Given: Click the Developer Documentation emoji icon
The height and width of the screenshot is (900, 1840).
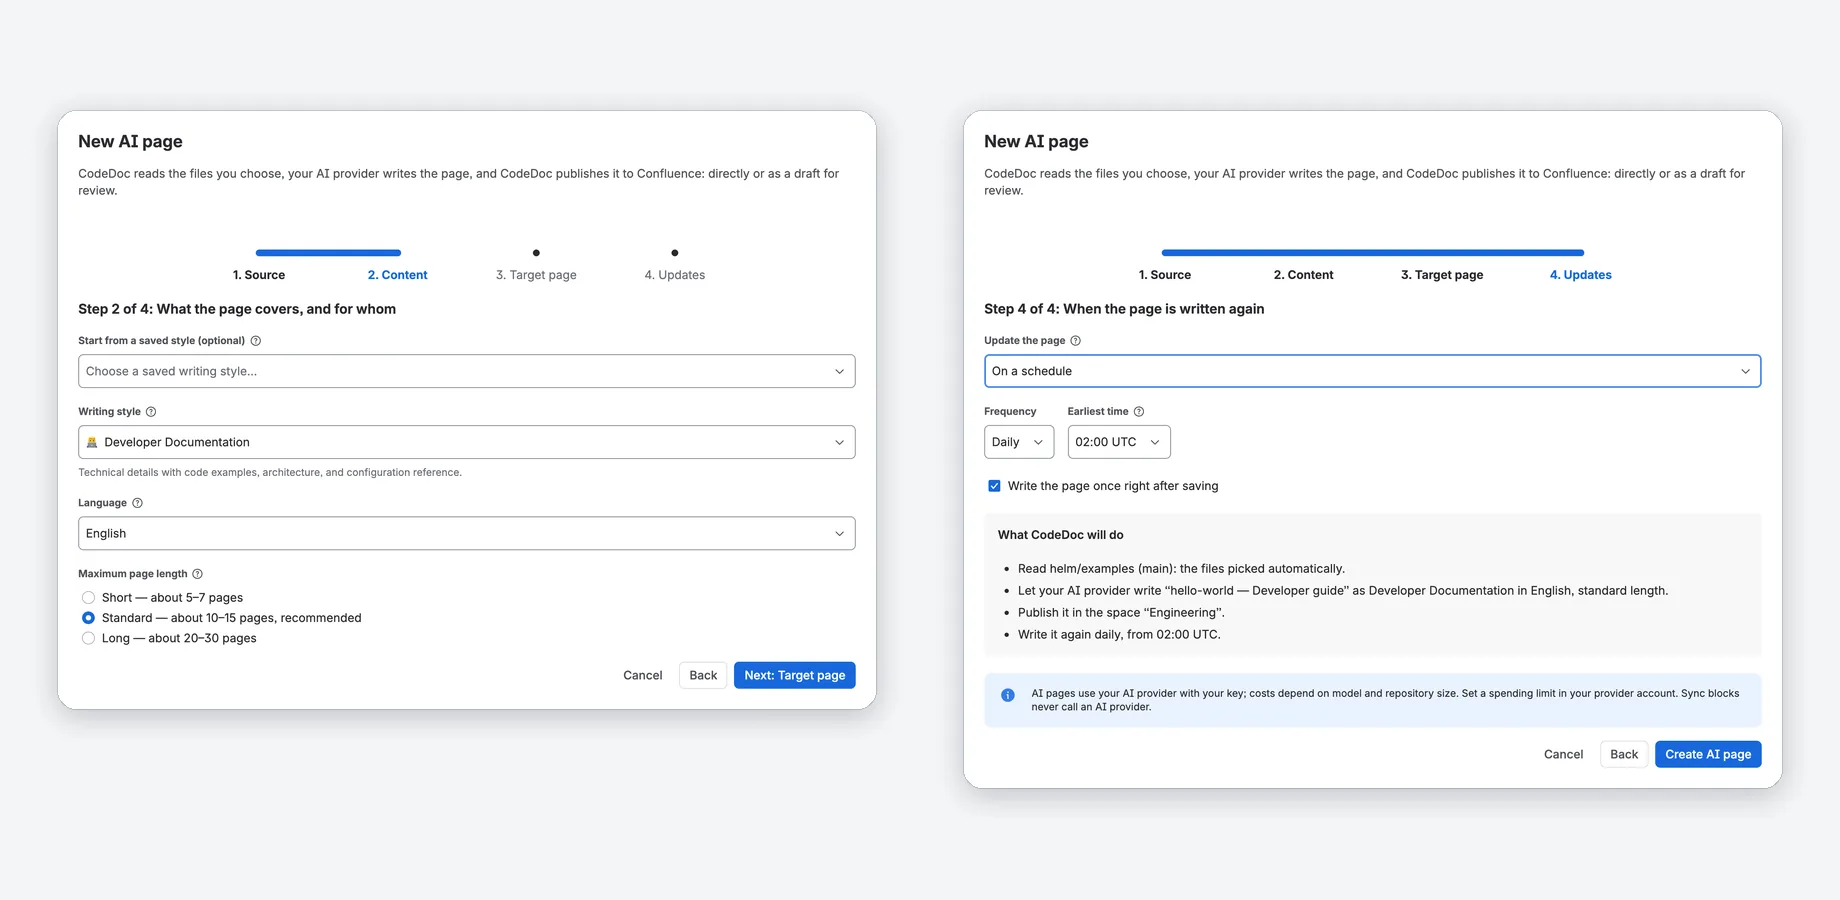Looking at the screenshot, I should (92, 442).
